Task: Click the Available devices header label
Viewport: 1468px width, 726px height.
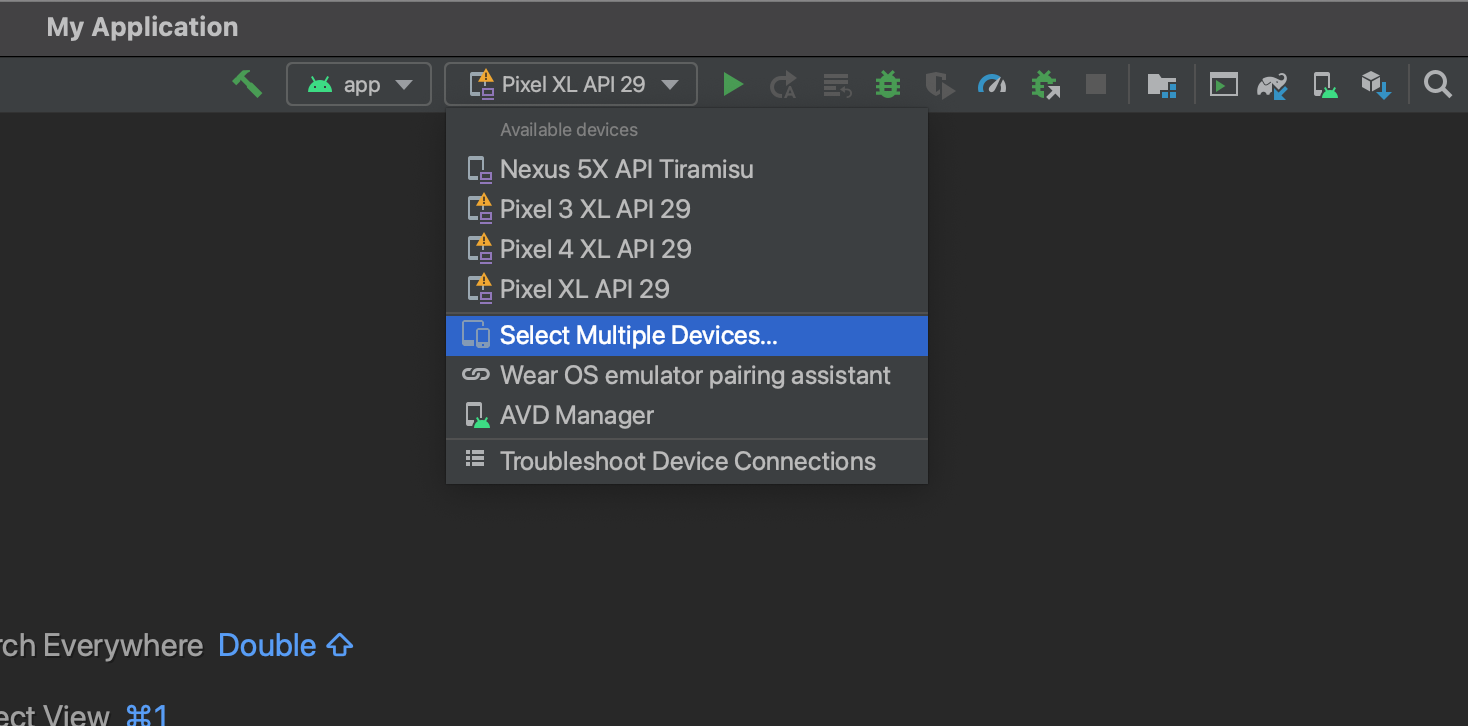Action: point(569,130)
